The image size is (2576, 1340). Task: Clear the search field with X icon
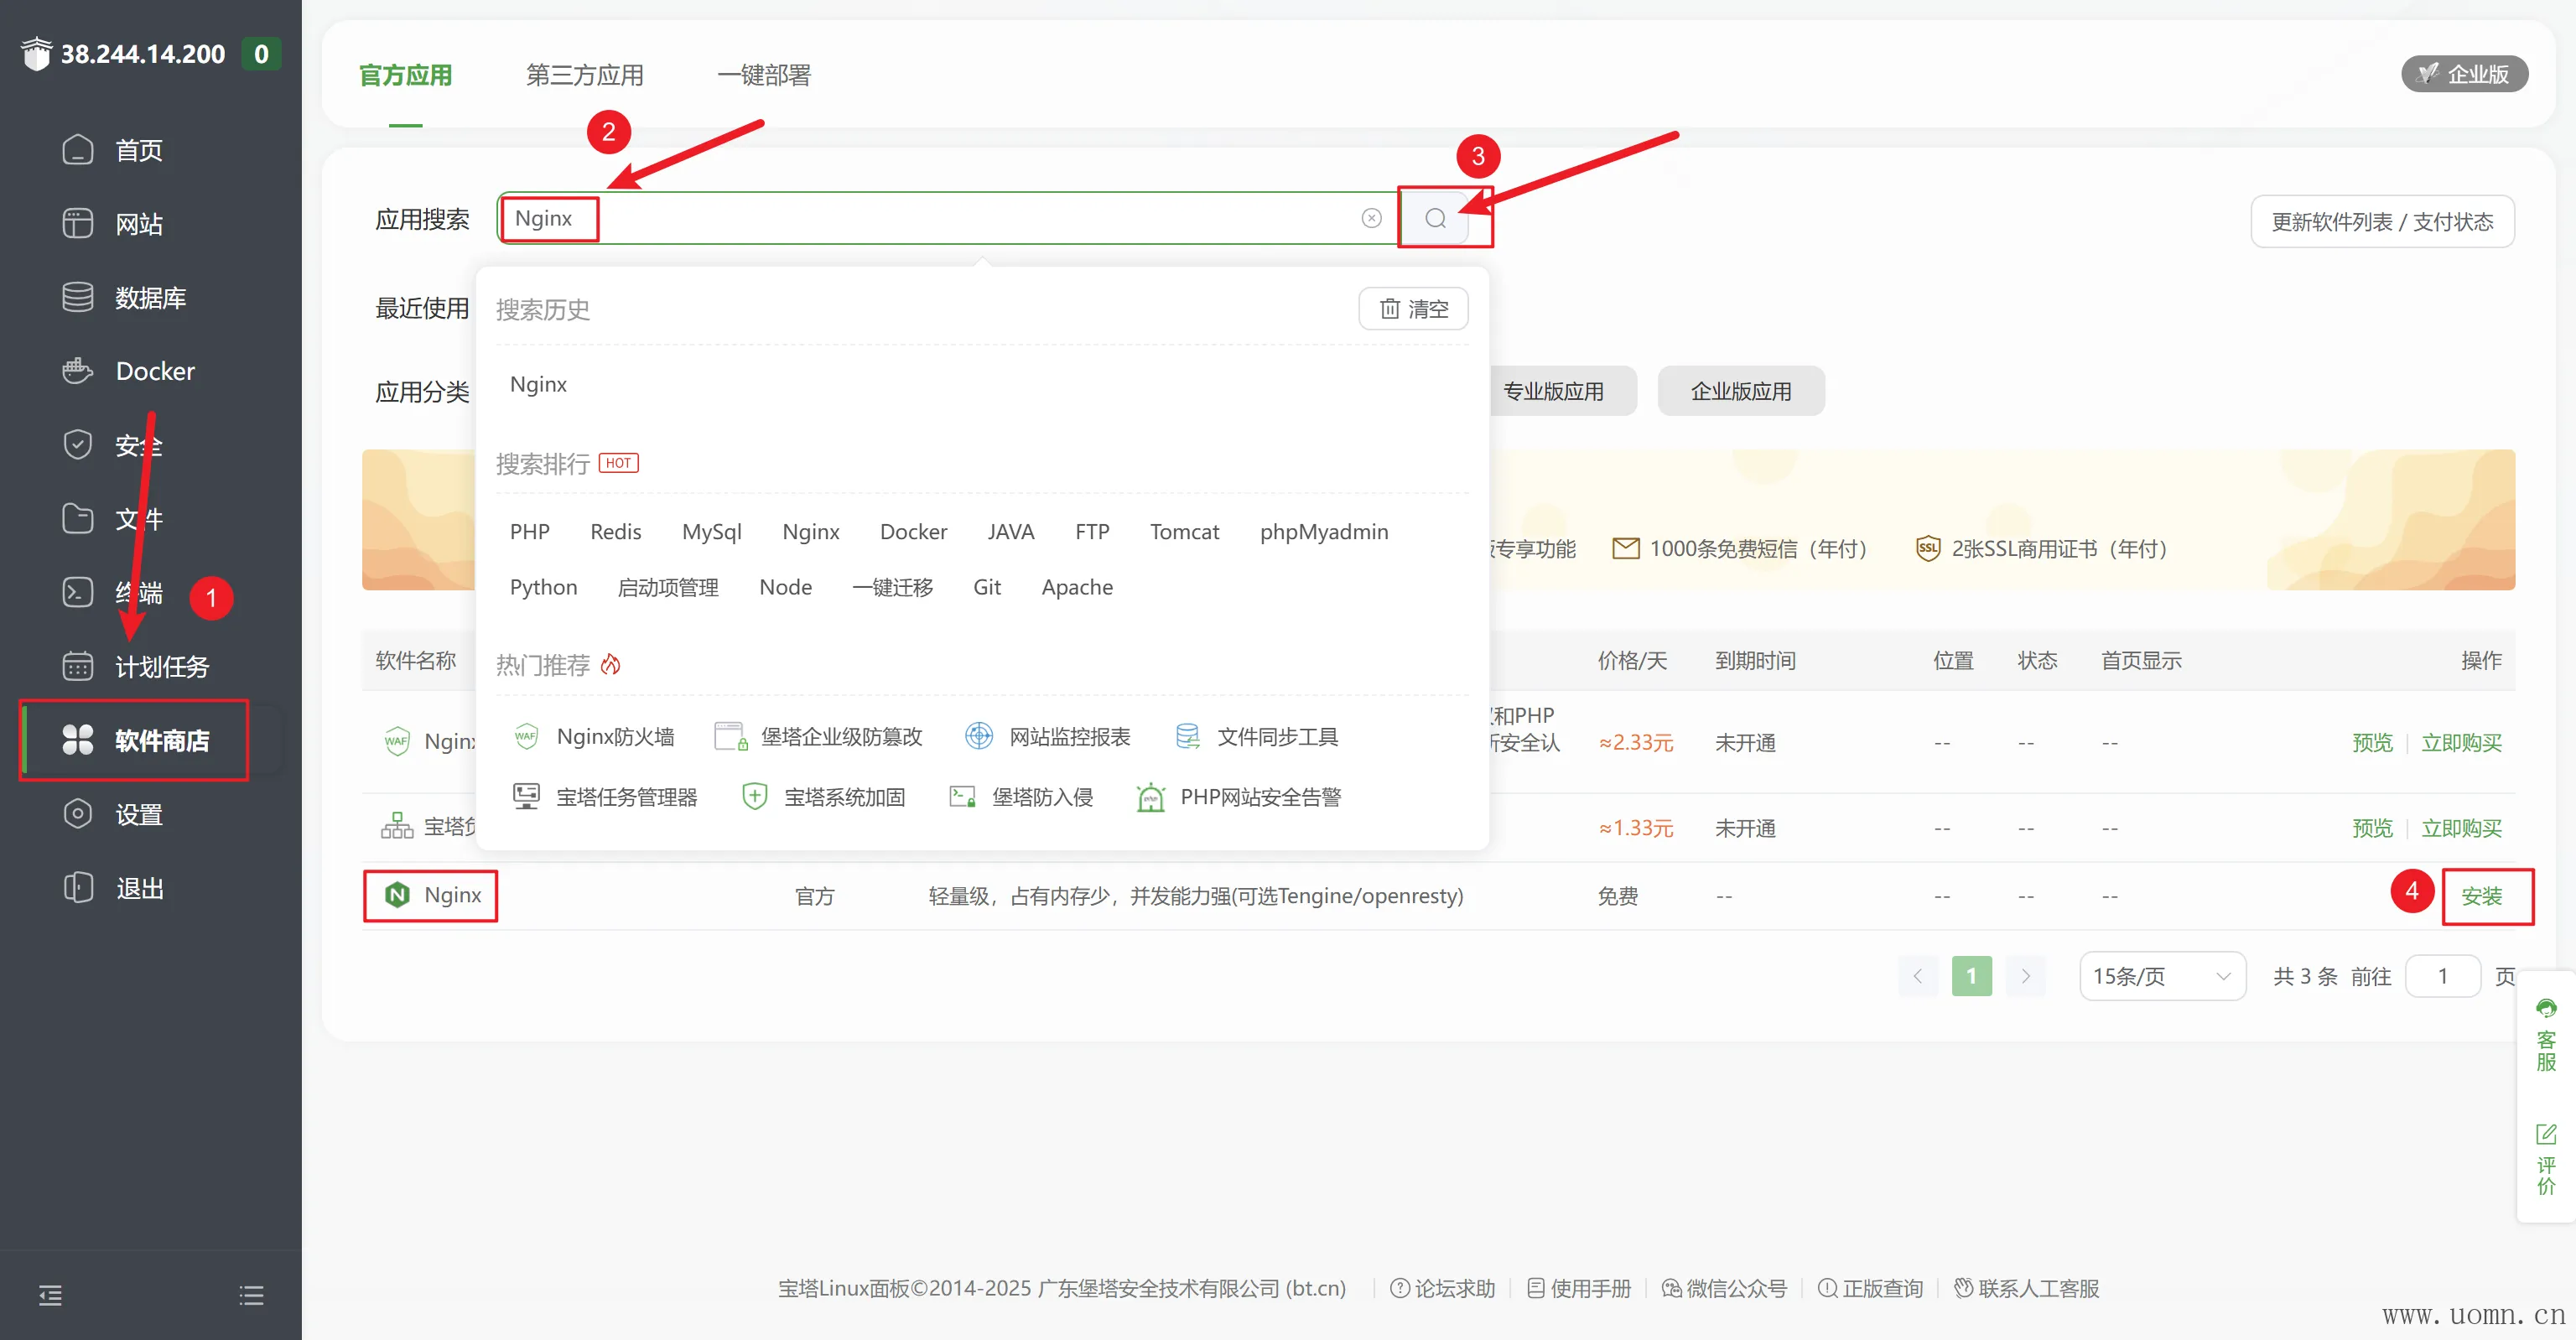click(x=1371, y=218)
